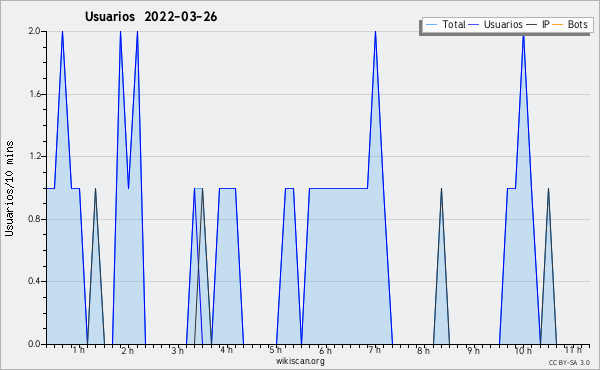Click the orange Bots legend line
Image resolution: width=600 pixels, height=370 pixels.
(x=558, y=25)
